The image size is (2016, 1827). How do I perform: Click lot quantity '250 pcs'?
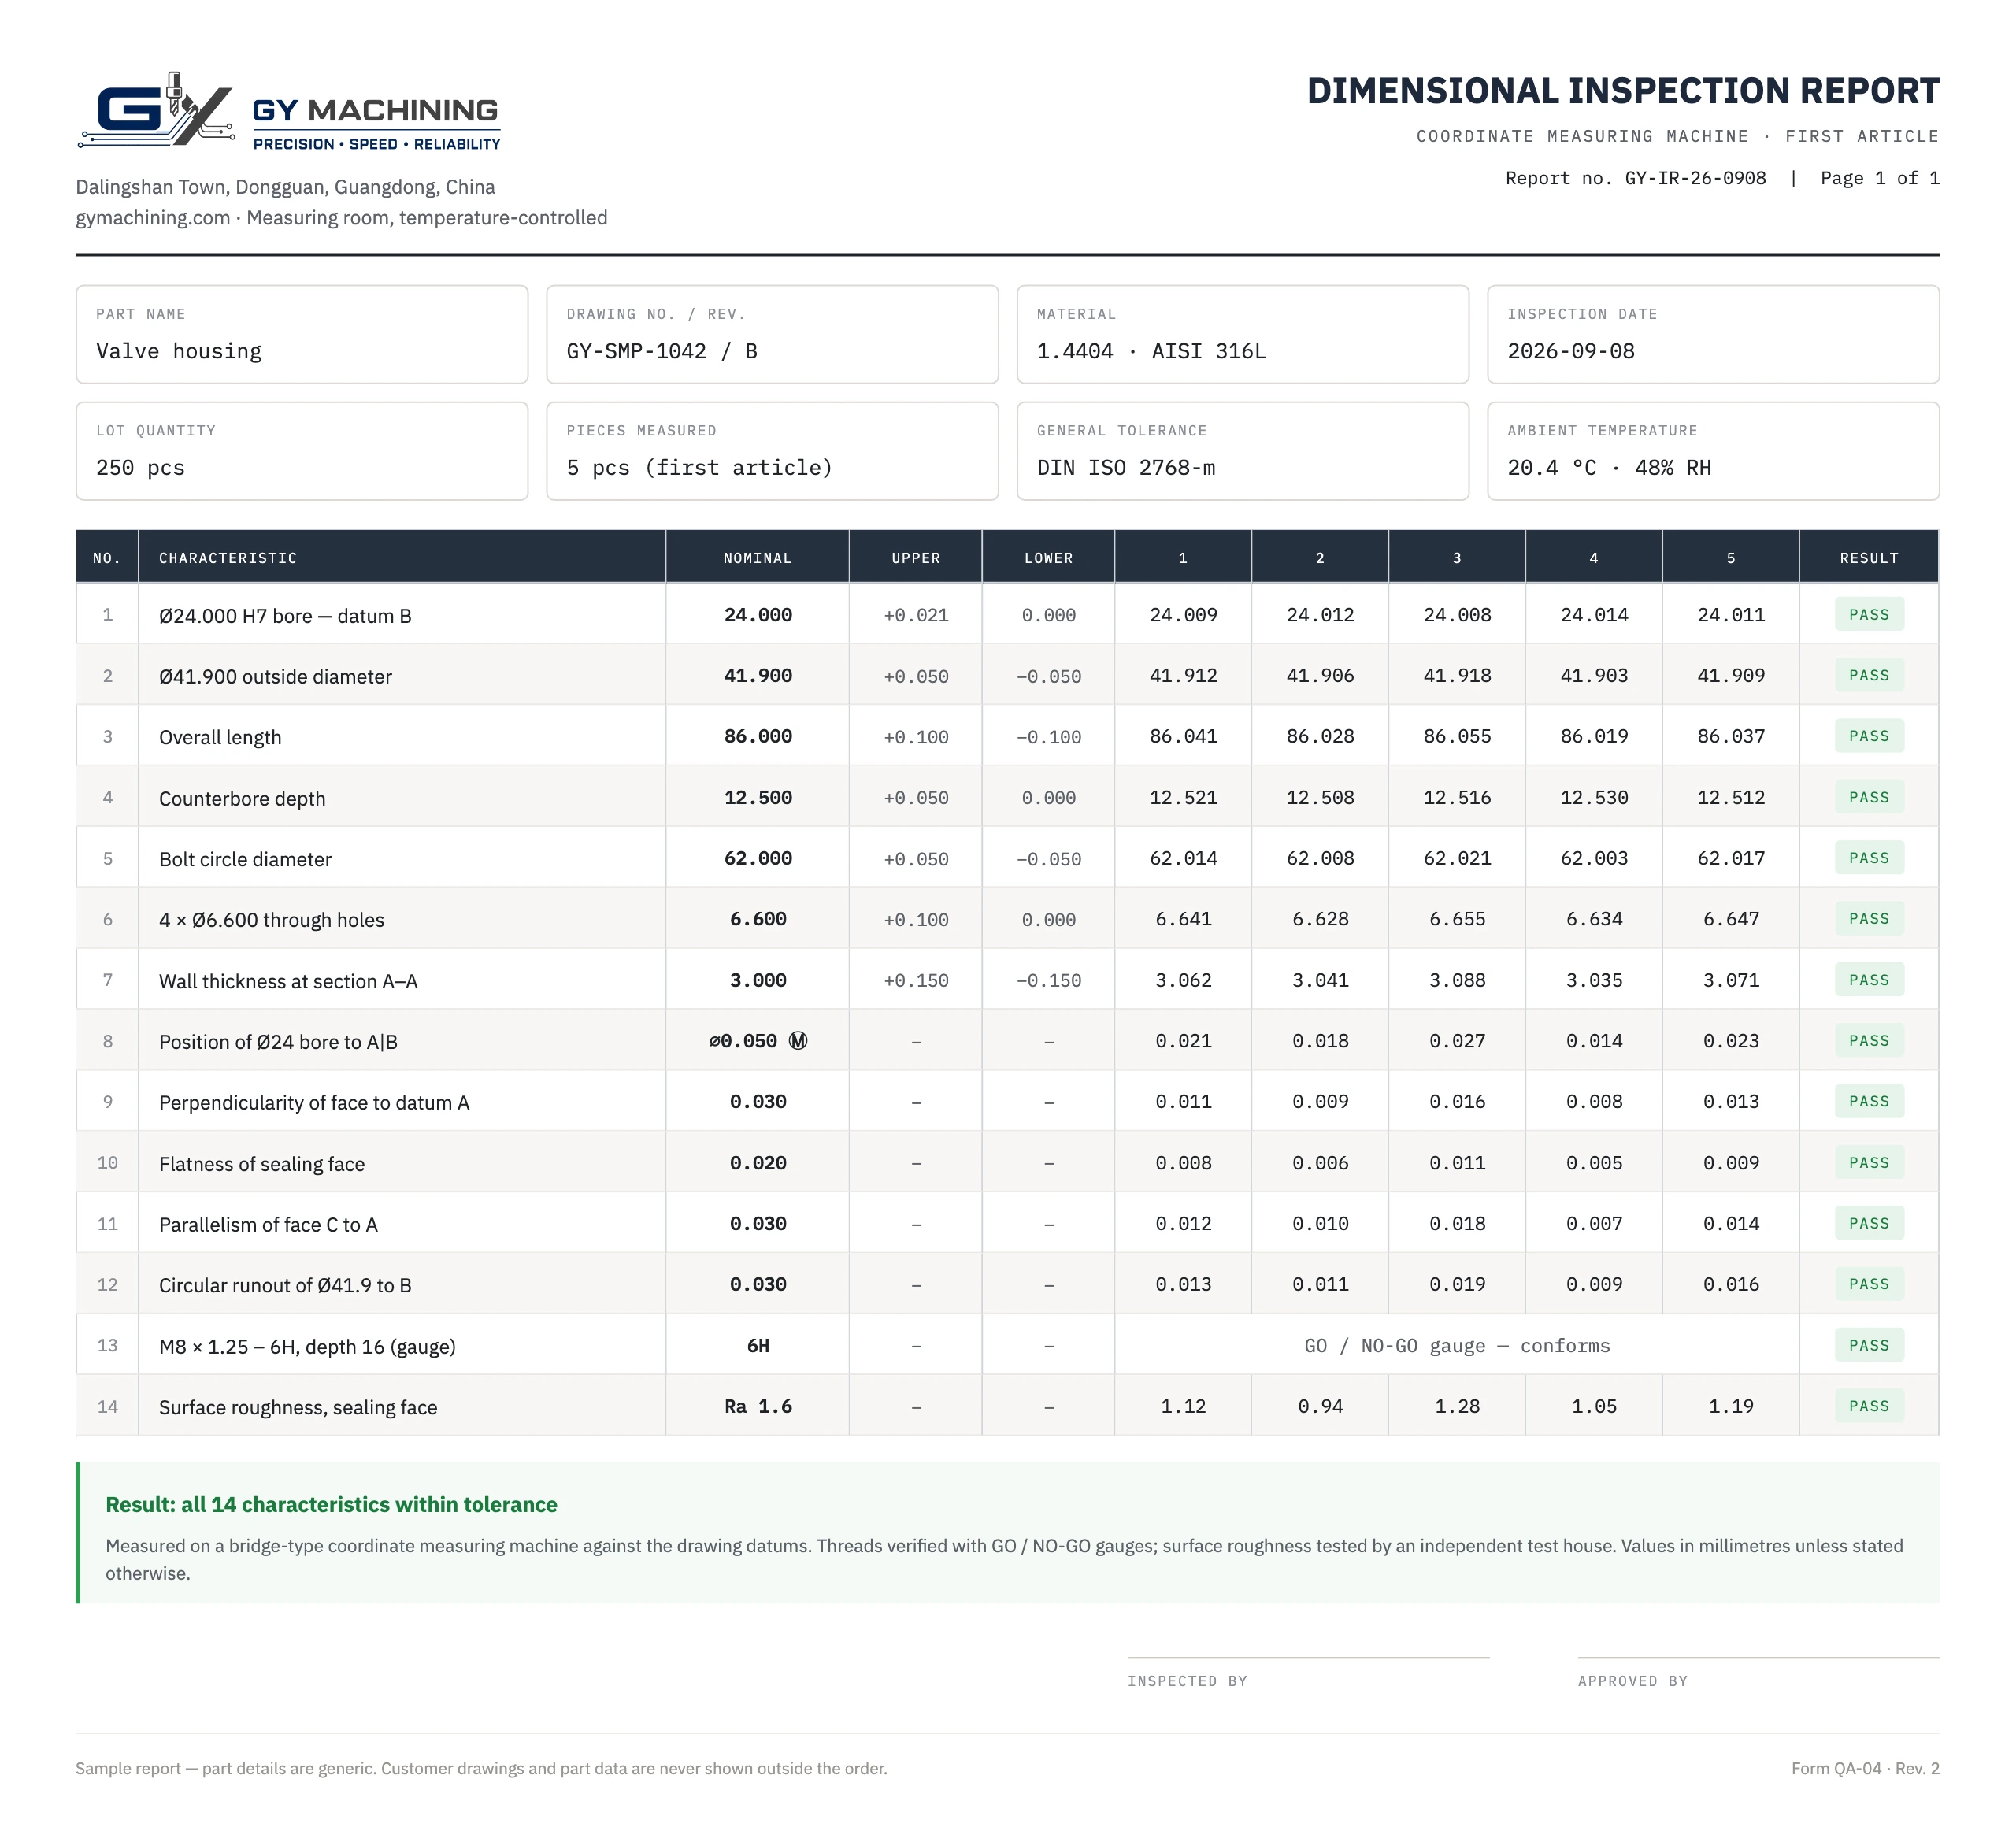coord(140,468)
